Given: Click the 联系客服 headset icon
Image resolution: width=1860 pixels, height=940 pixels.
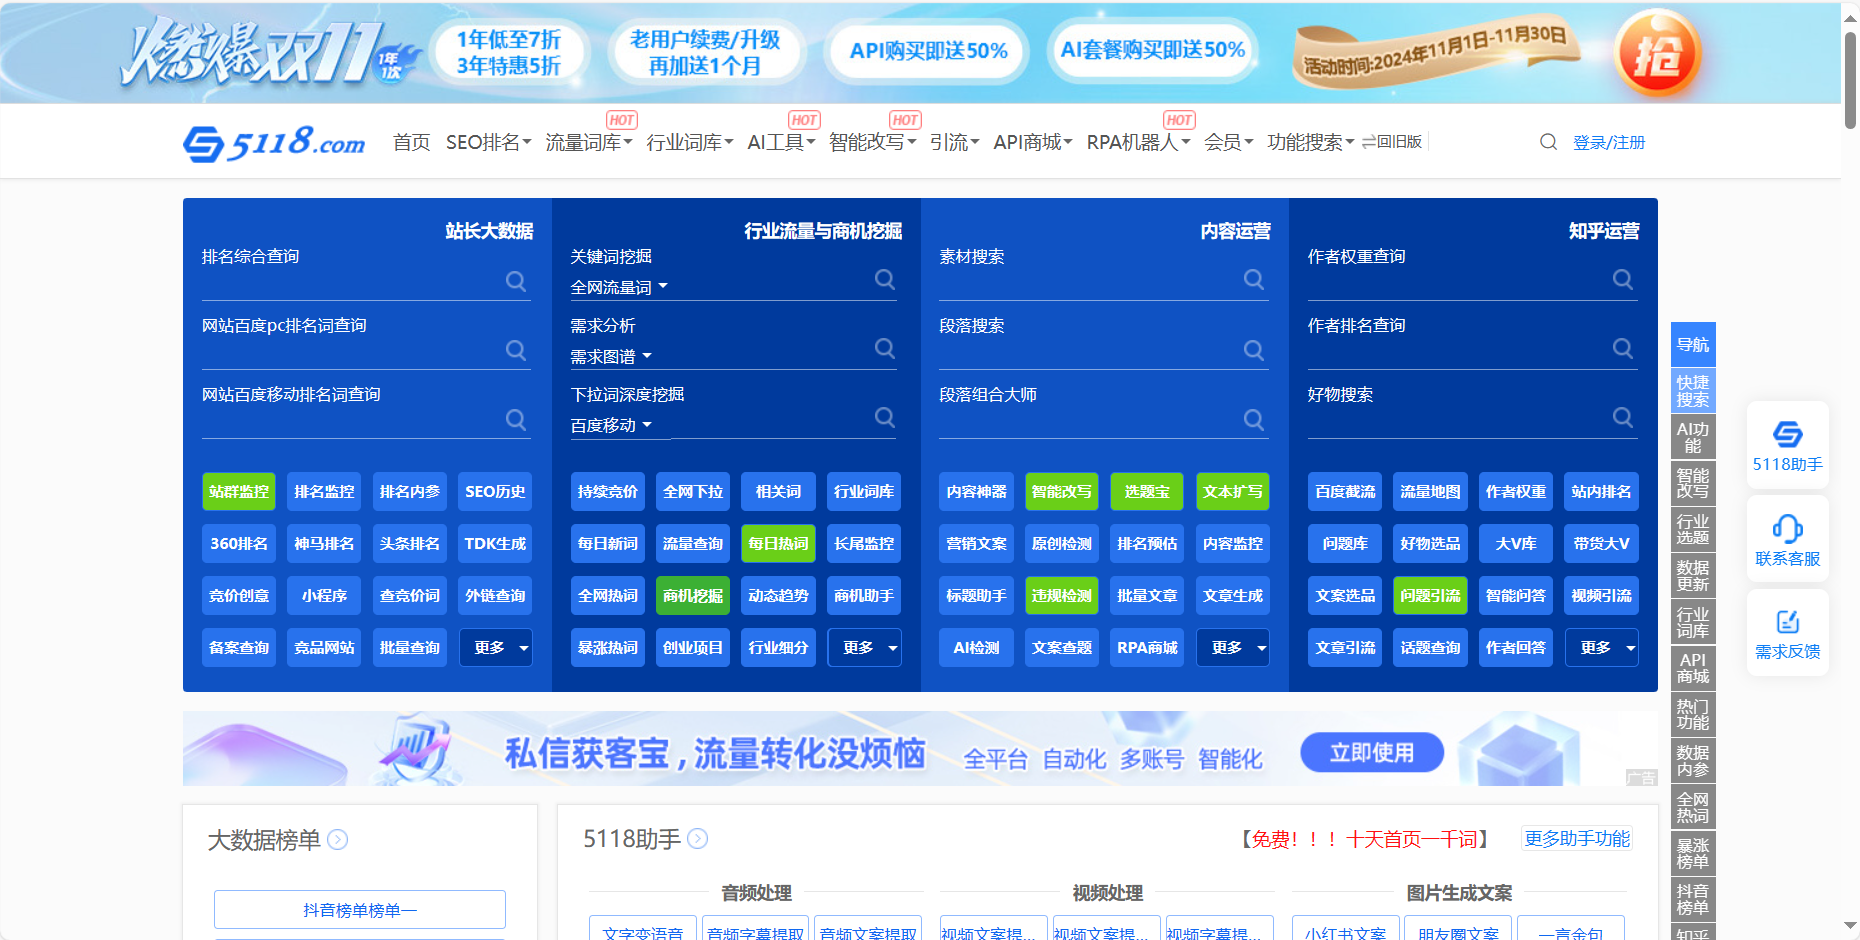Looking at the screenshot, I should pos(1787,530).
